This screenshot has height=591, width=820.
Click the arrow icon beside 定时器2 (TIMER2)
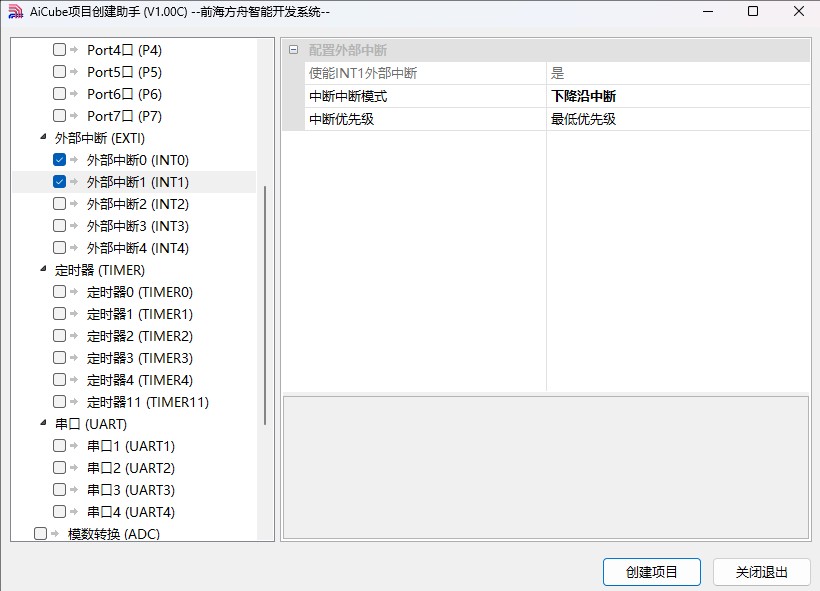(x=74, y=335)
